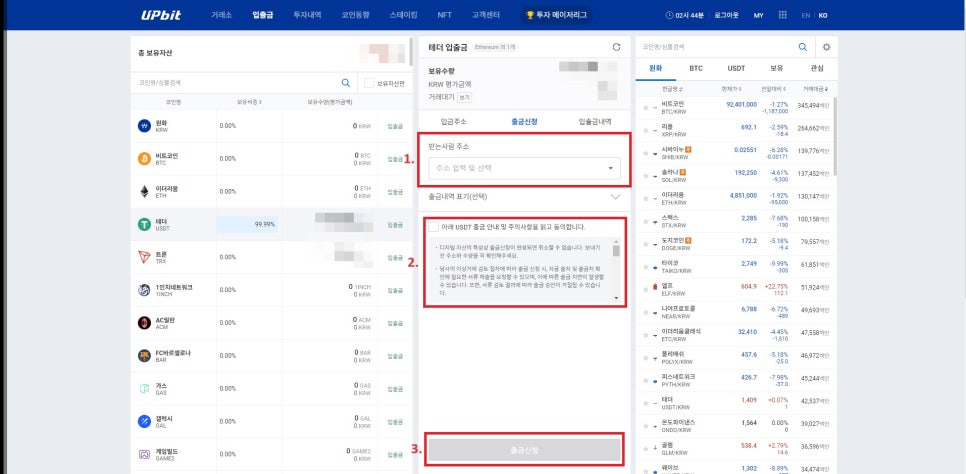Click the 게임빌드 GAME2 coin icon
This screenshot has height=474, width=966.
click(x=144, y=454)
